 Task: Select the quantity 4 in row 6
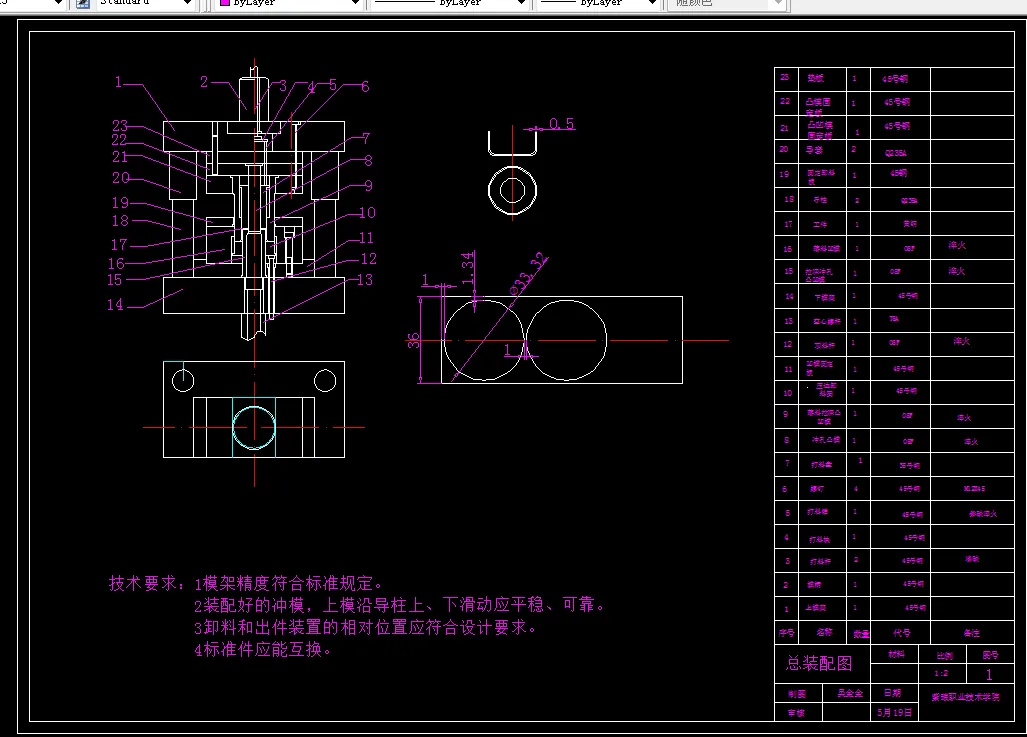click(x=856, y=489)
